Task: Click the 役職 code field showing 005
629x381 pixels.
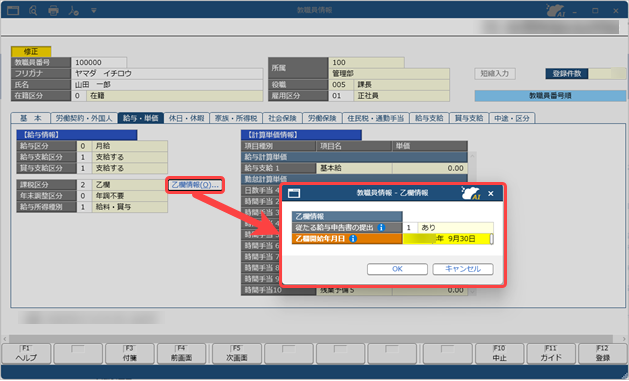Action: (x=340, y=85)
